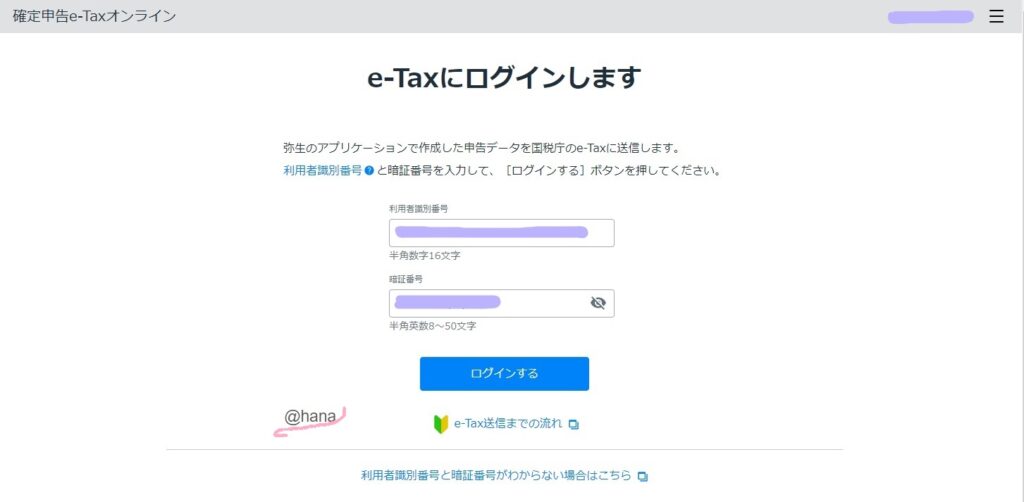Click the external-link icon beside e-Tax送信までの流れ
This screenshot has height=502, width=1024.
coord(573,425)
